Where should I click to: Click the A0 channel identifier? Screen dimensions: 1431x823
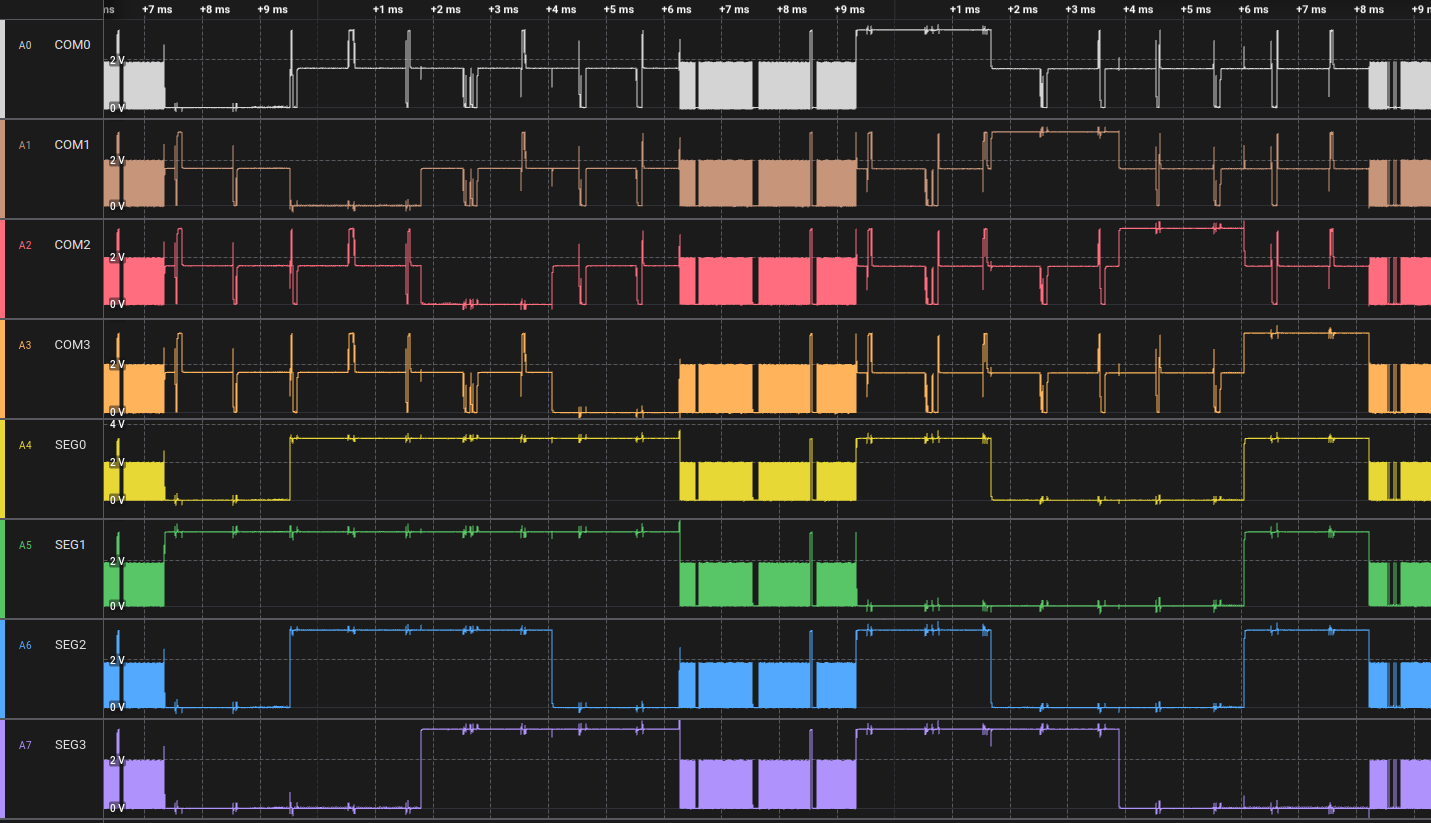point(25,45)
